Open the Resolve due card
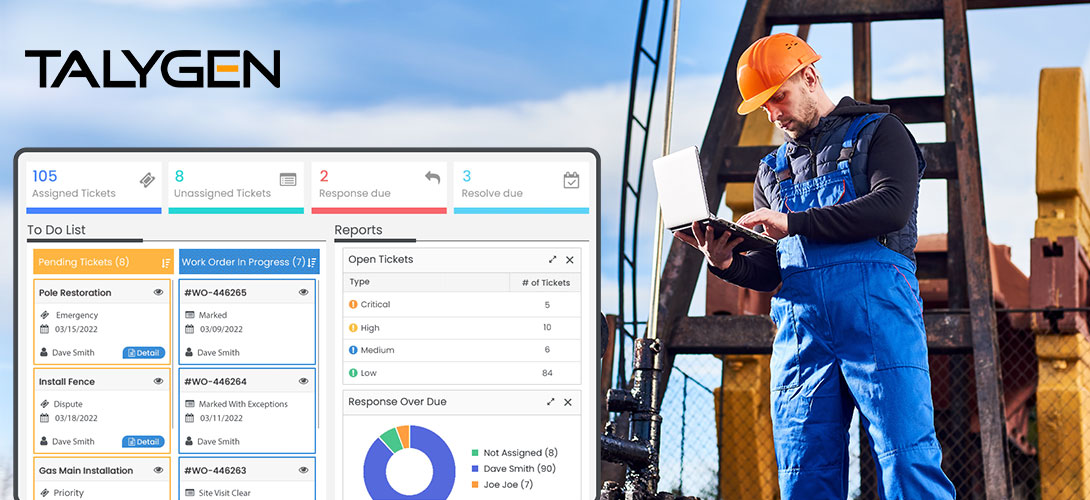This screenshot has height=500, width=1090. click(521, 187)
